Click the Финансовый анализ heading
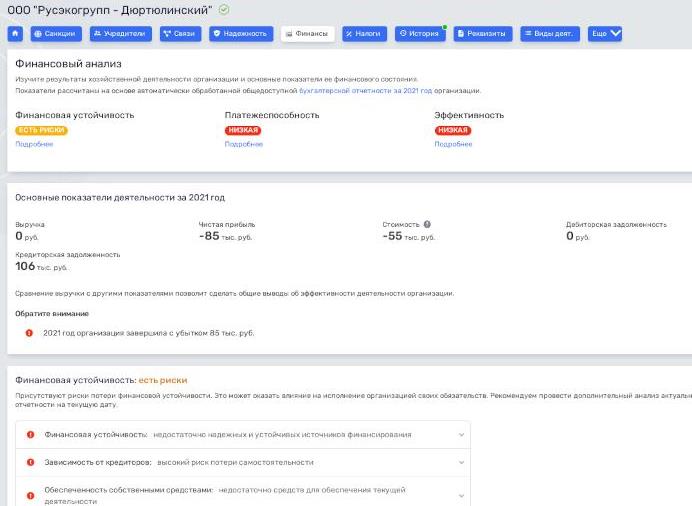This screenshot has height=506, width=692. pos(68,64)
